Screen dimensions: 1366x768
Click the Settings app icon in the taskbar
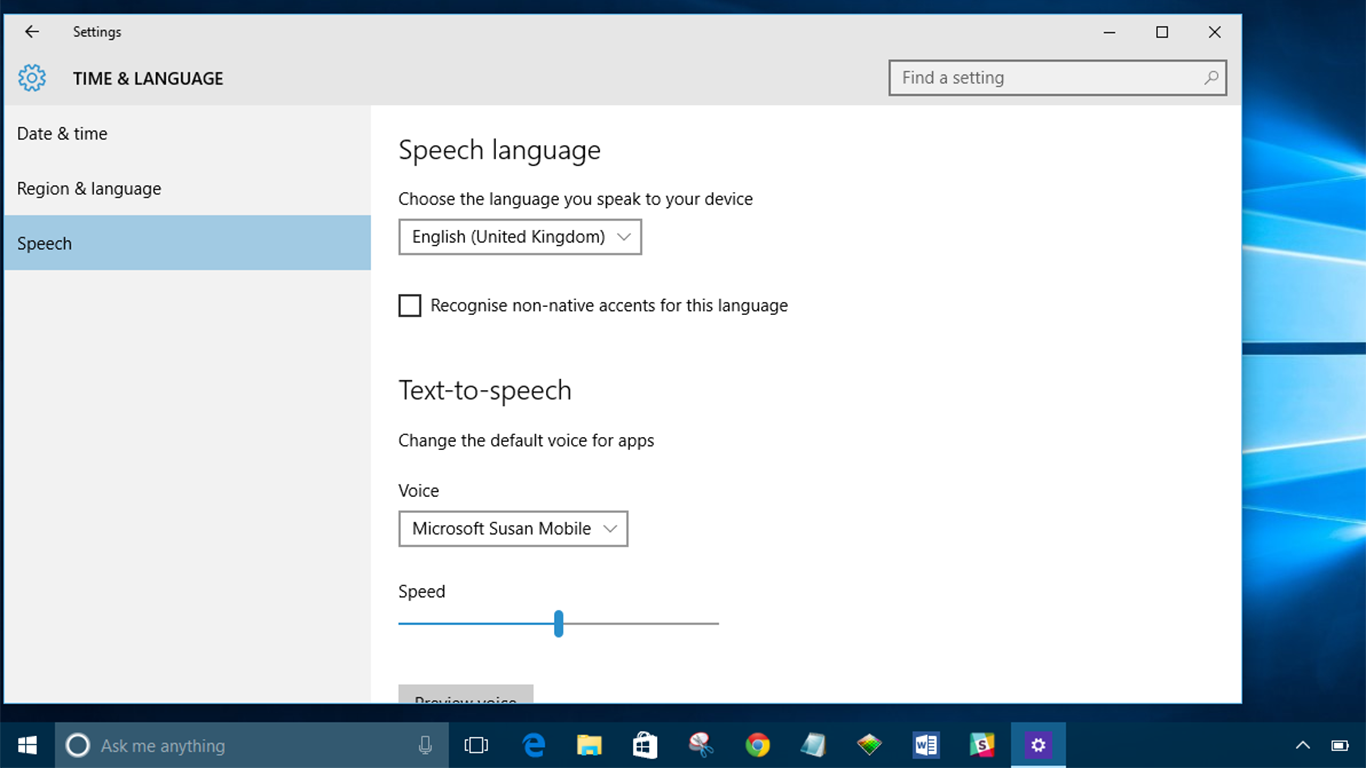(x=1038, y=745)
